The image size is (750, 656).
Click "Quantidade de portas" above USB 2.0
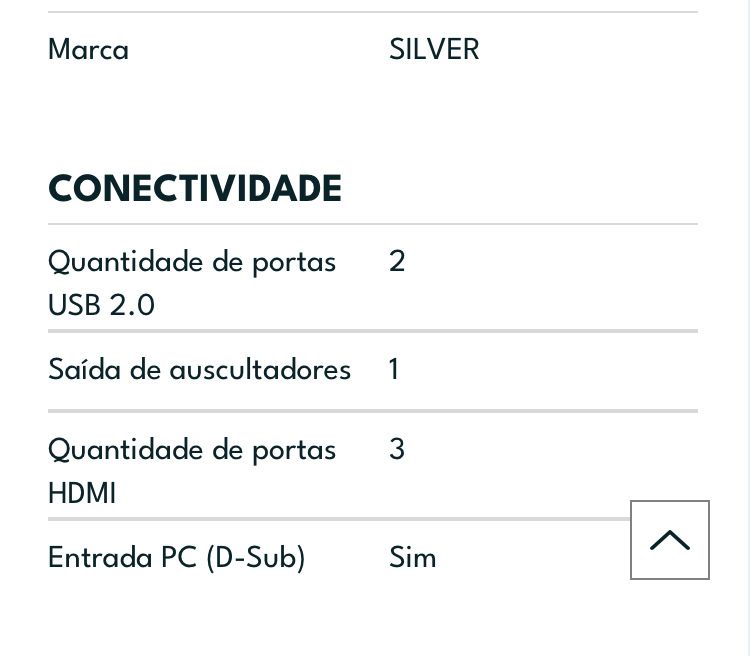click(192, 261)
